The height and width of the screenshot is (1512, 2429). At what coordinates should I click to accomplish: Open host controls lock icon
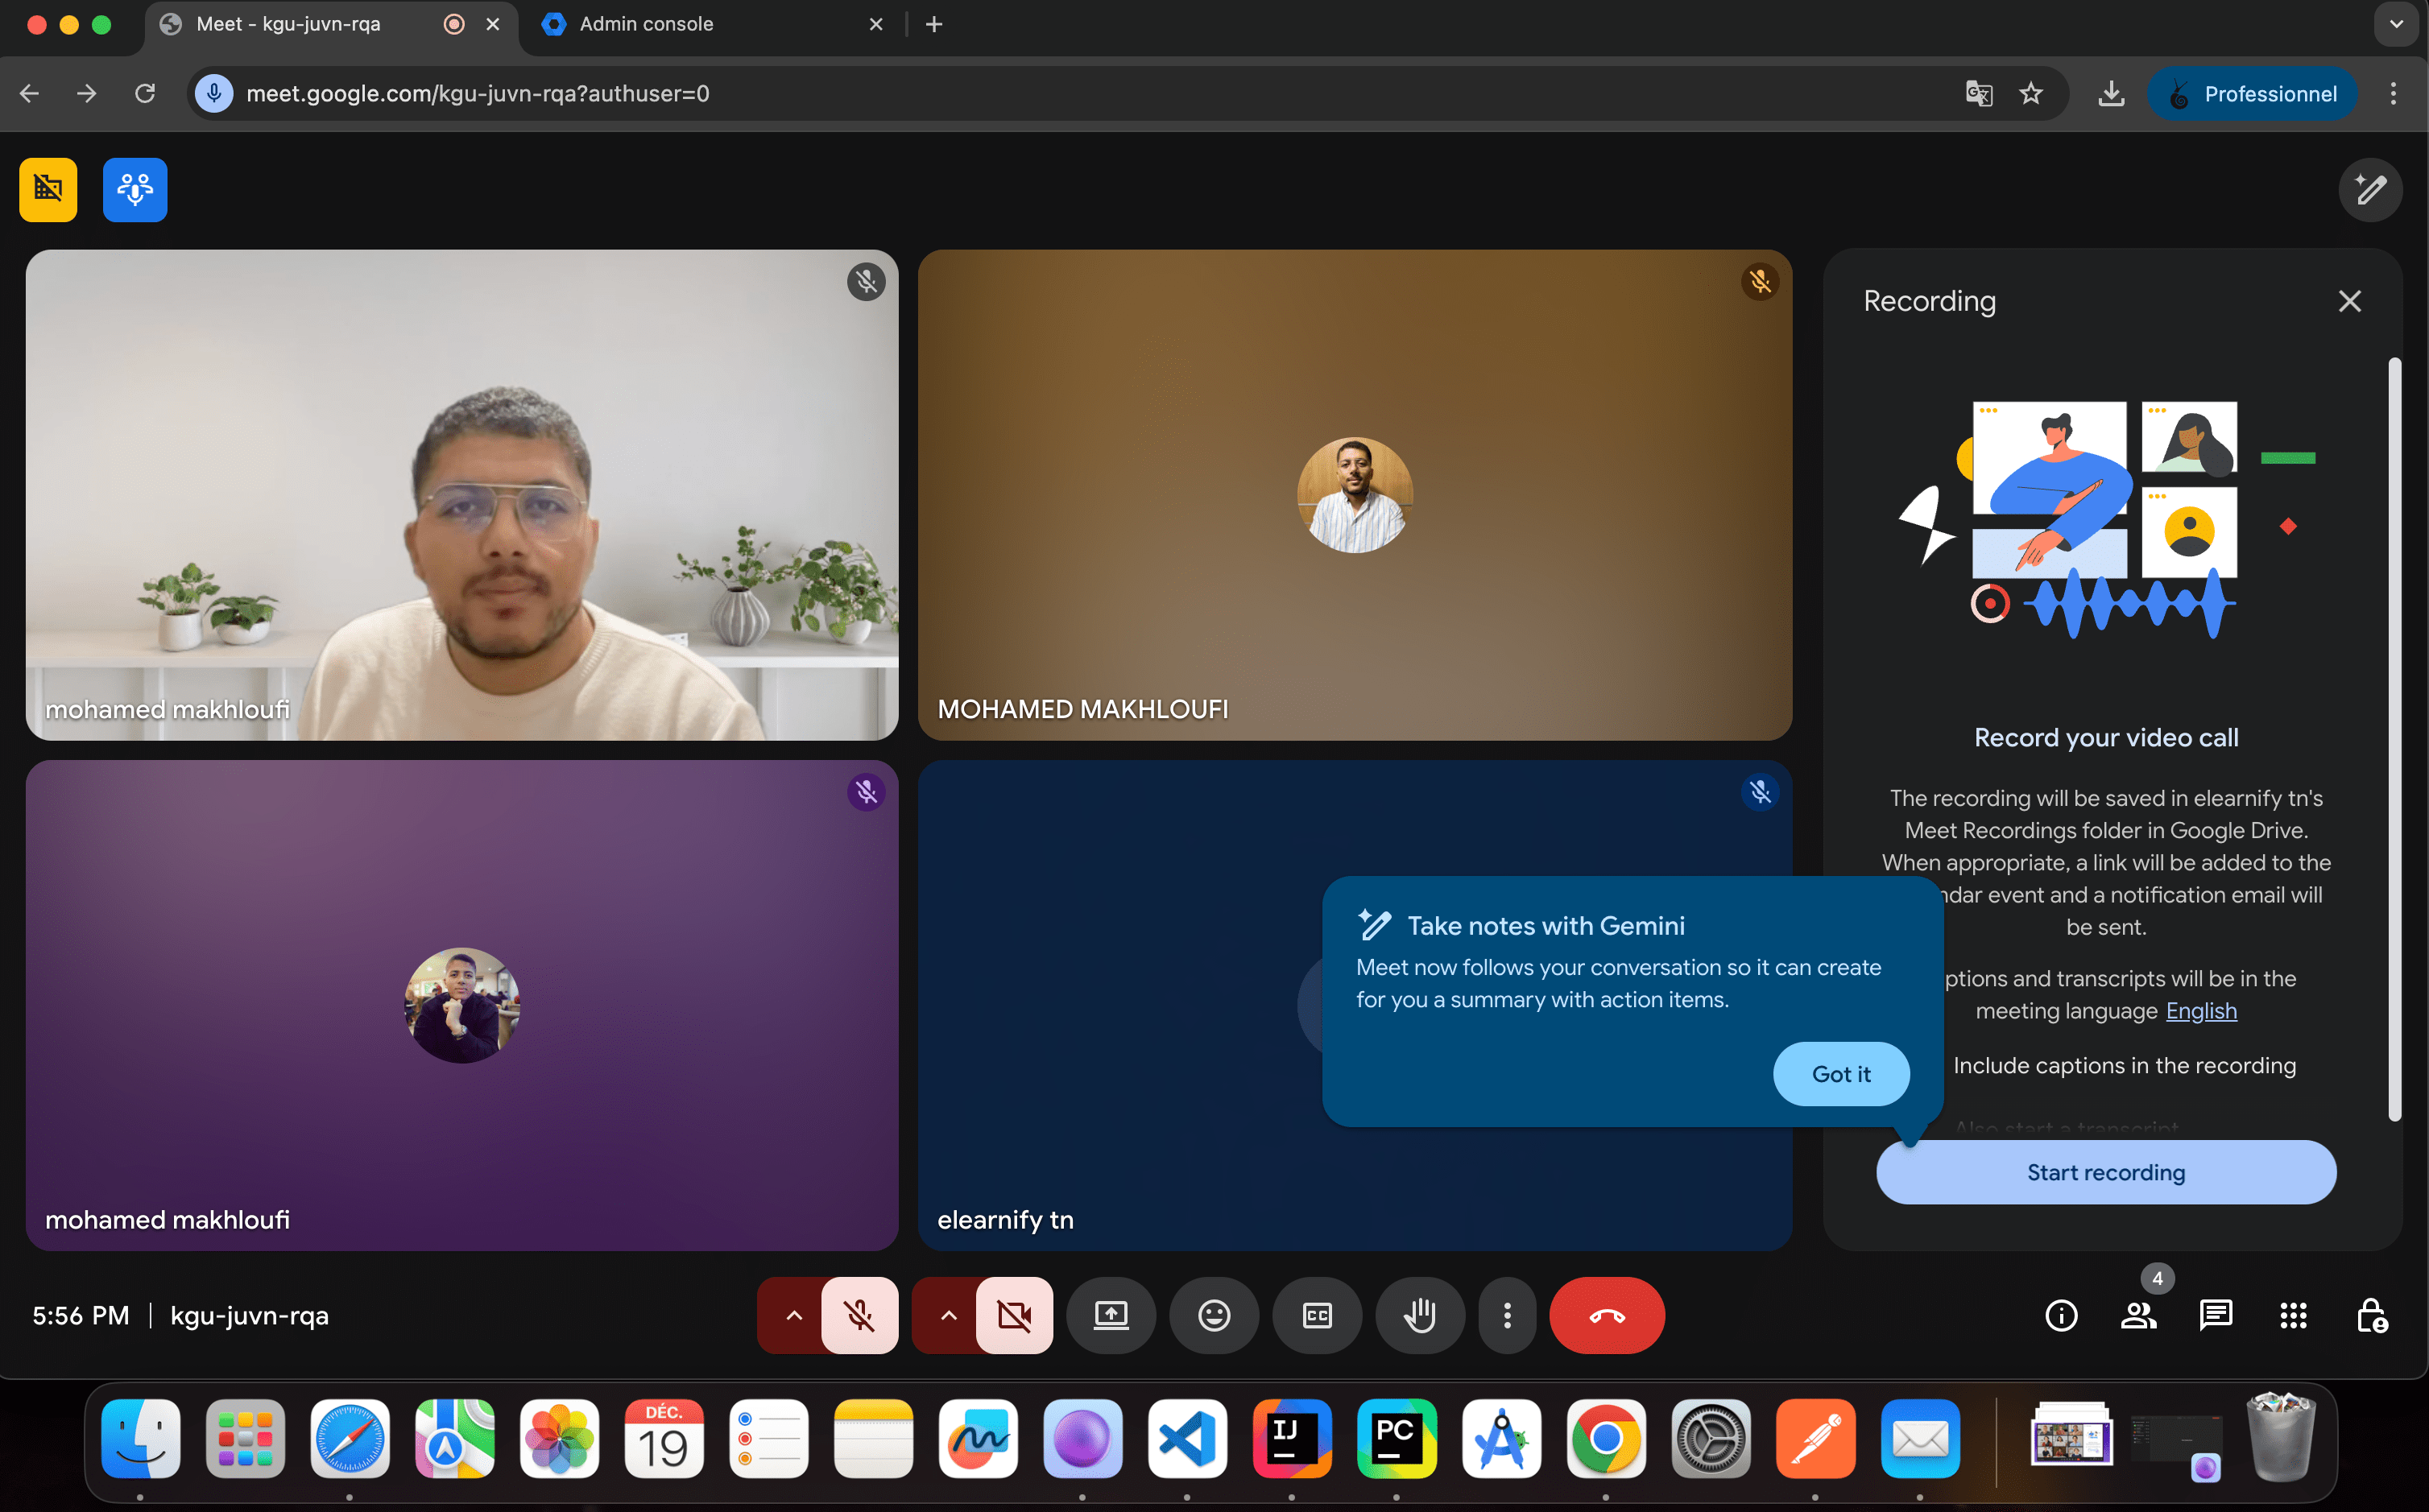[2371, 1315]
